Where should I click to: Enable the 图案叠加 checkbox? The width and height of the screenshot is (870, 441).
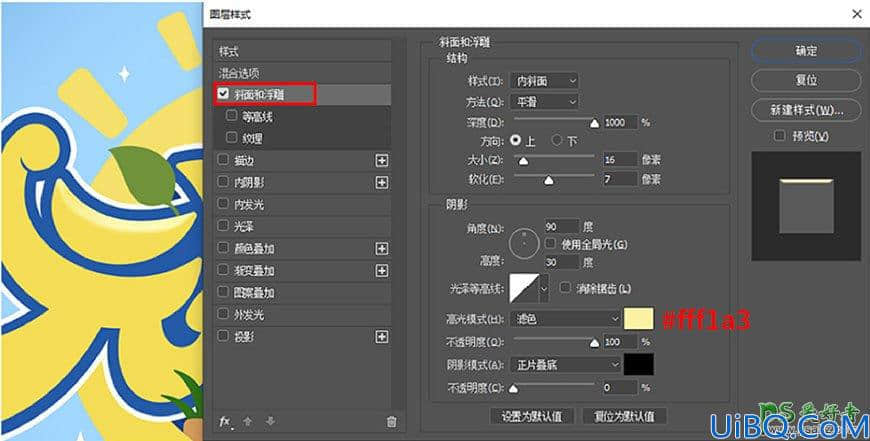click(223, 292)
